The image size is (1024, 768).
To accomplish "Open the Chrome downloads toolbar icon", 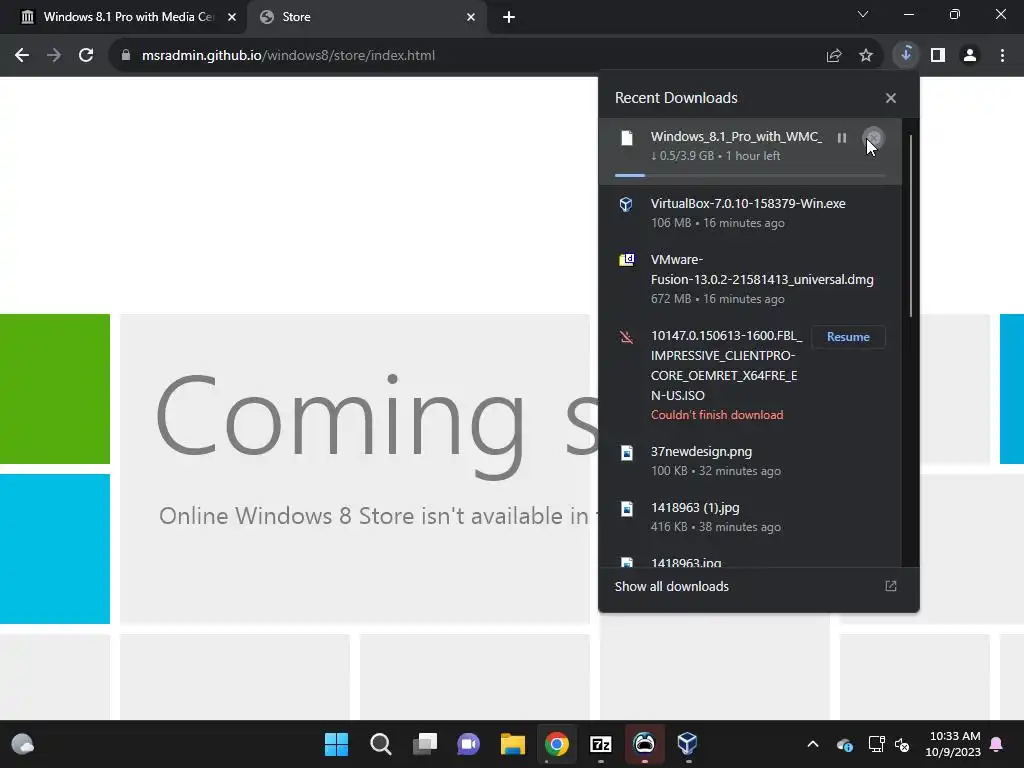I will tap(906, 55).
